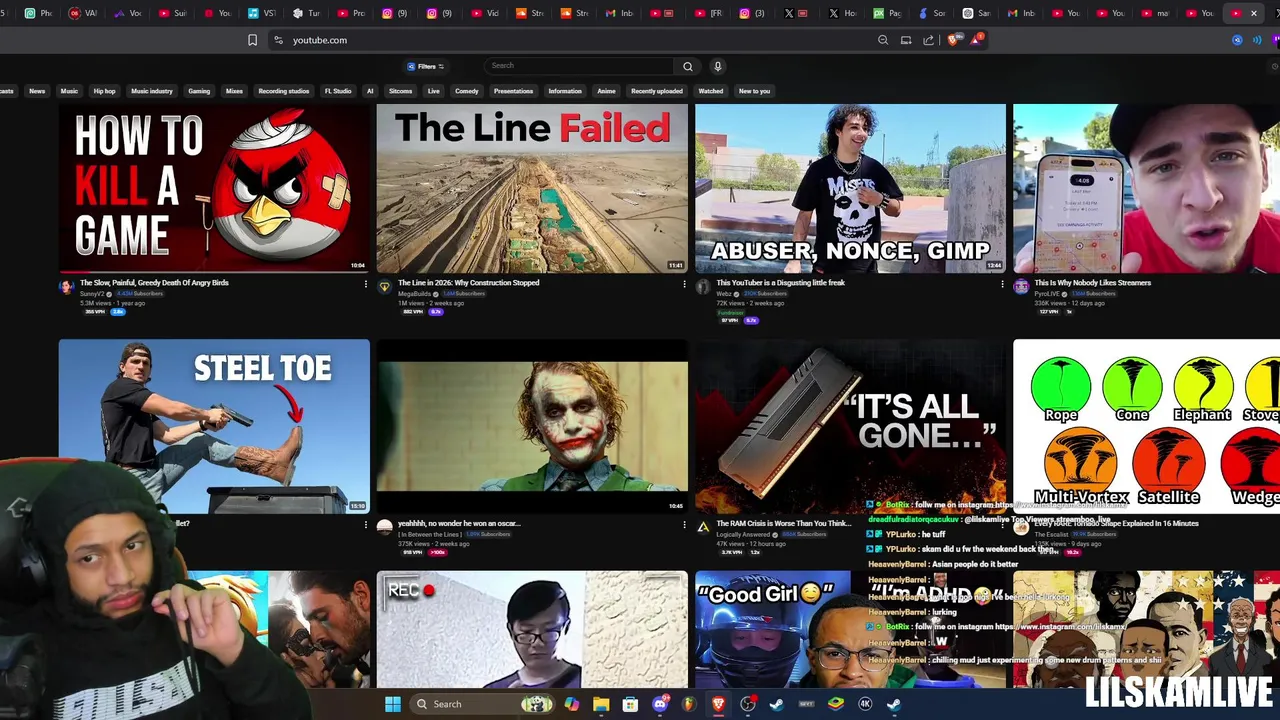This screenshot has height=720, width=1280.
Task: Open options menu for Disgusting little freak video
Action: 1002,285
